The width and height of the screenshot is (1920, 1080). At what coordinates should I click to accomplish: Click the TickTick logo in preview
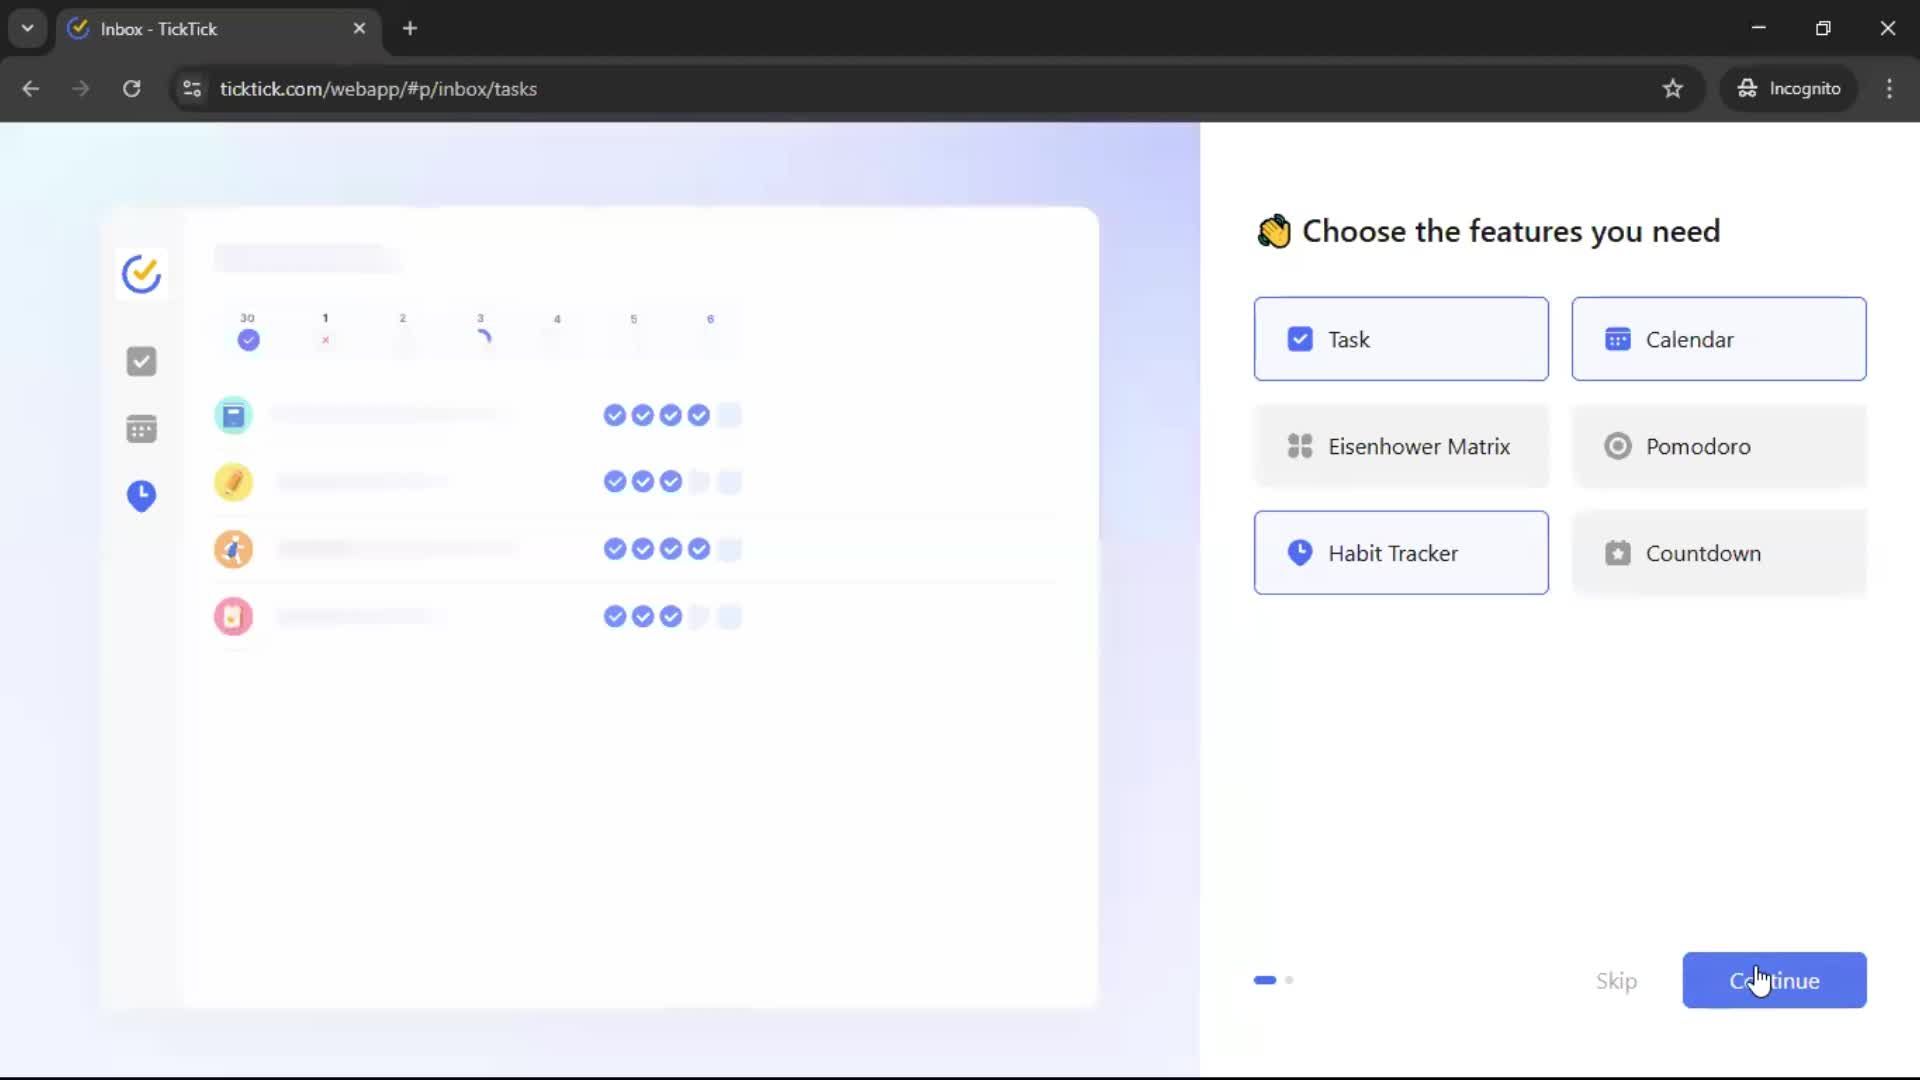pos(141,274)
